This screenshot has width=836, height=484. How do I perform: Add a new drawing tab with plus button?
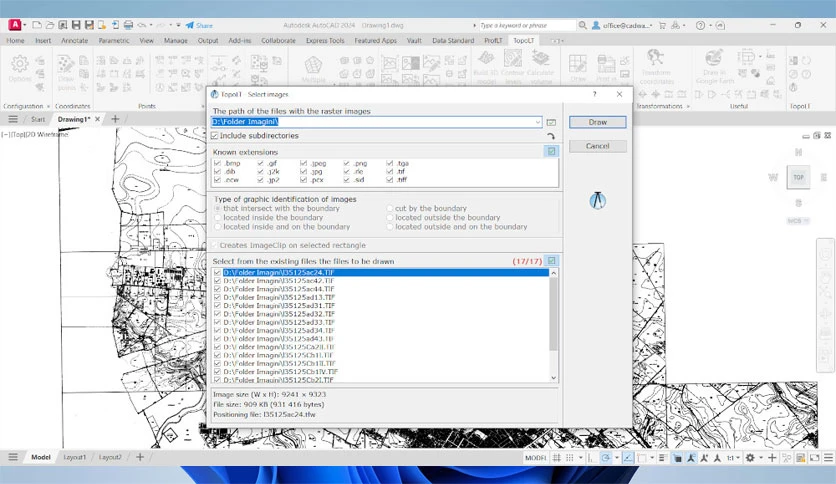click(x=115, y=119)
